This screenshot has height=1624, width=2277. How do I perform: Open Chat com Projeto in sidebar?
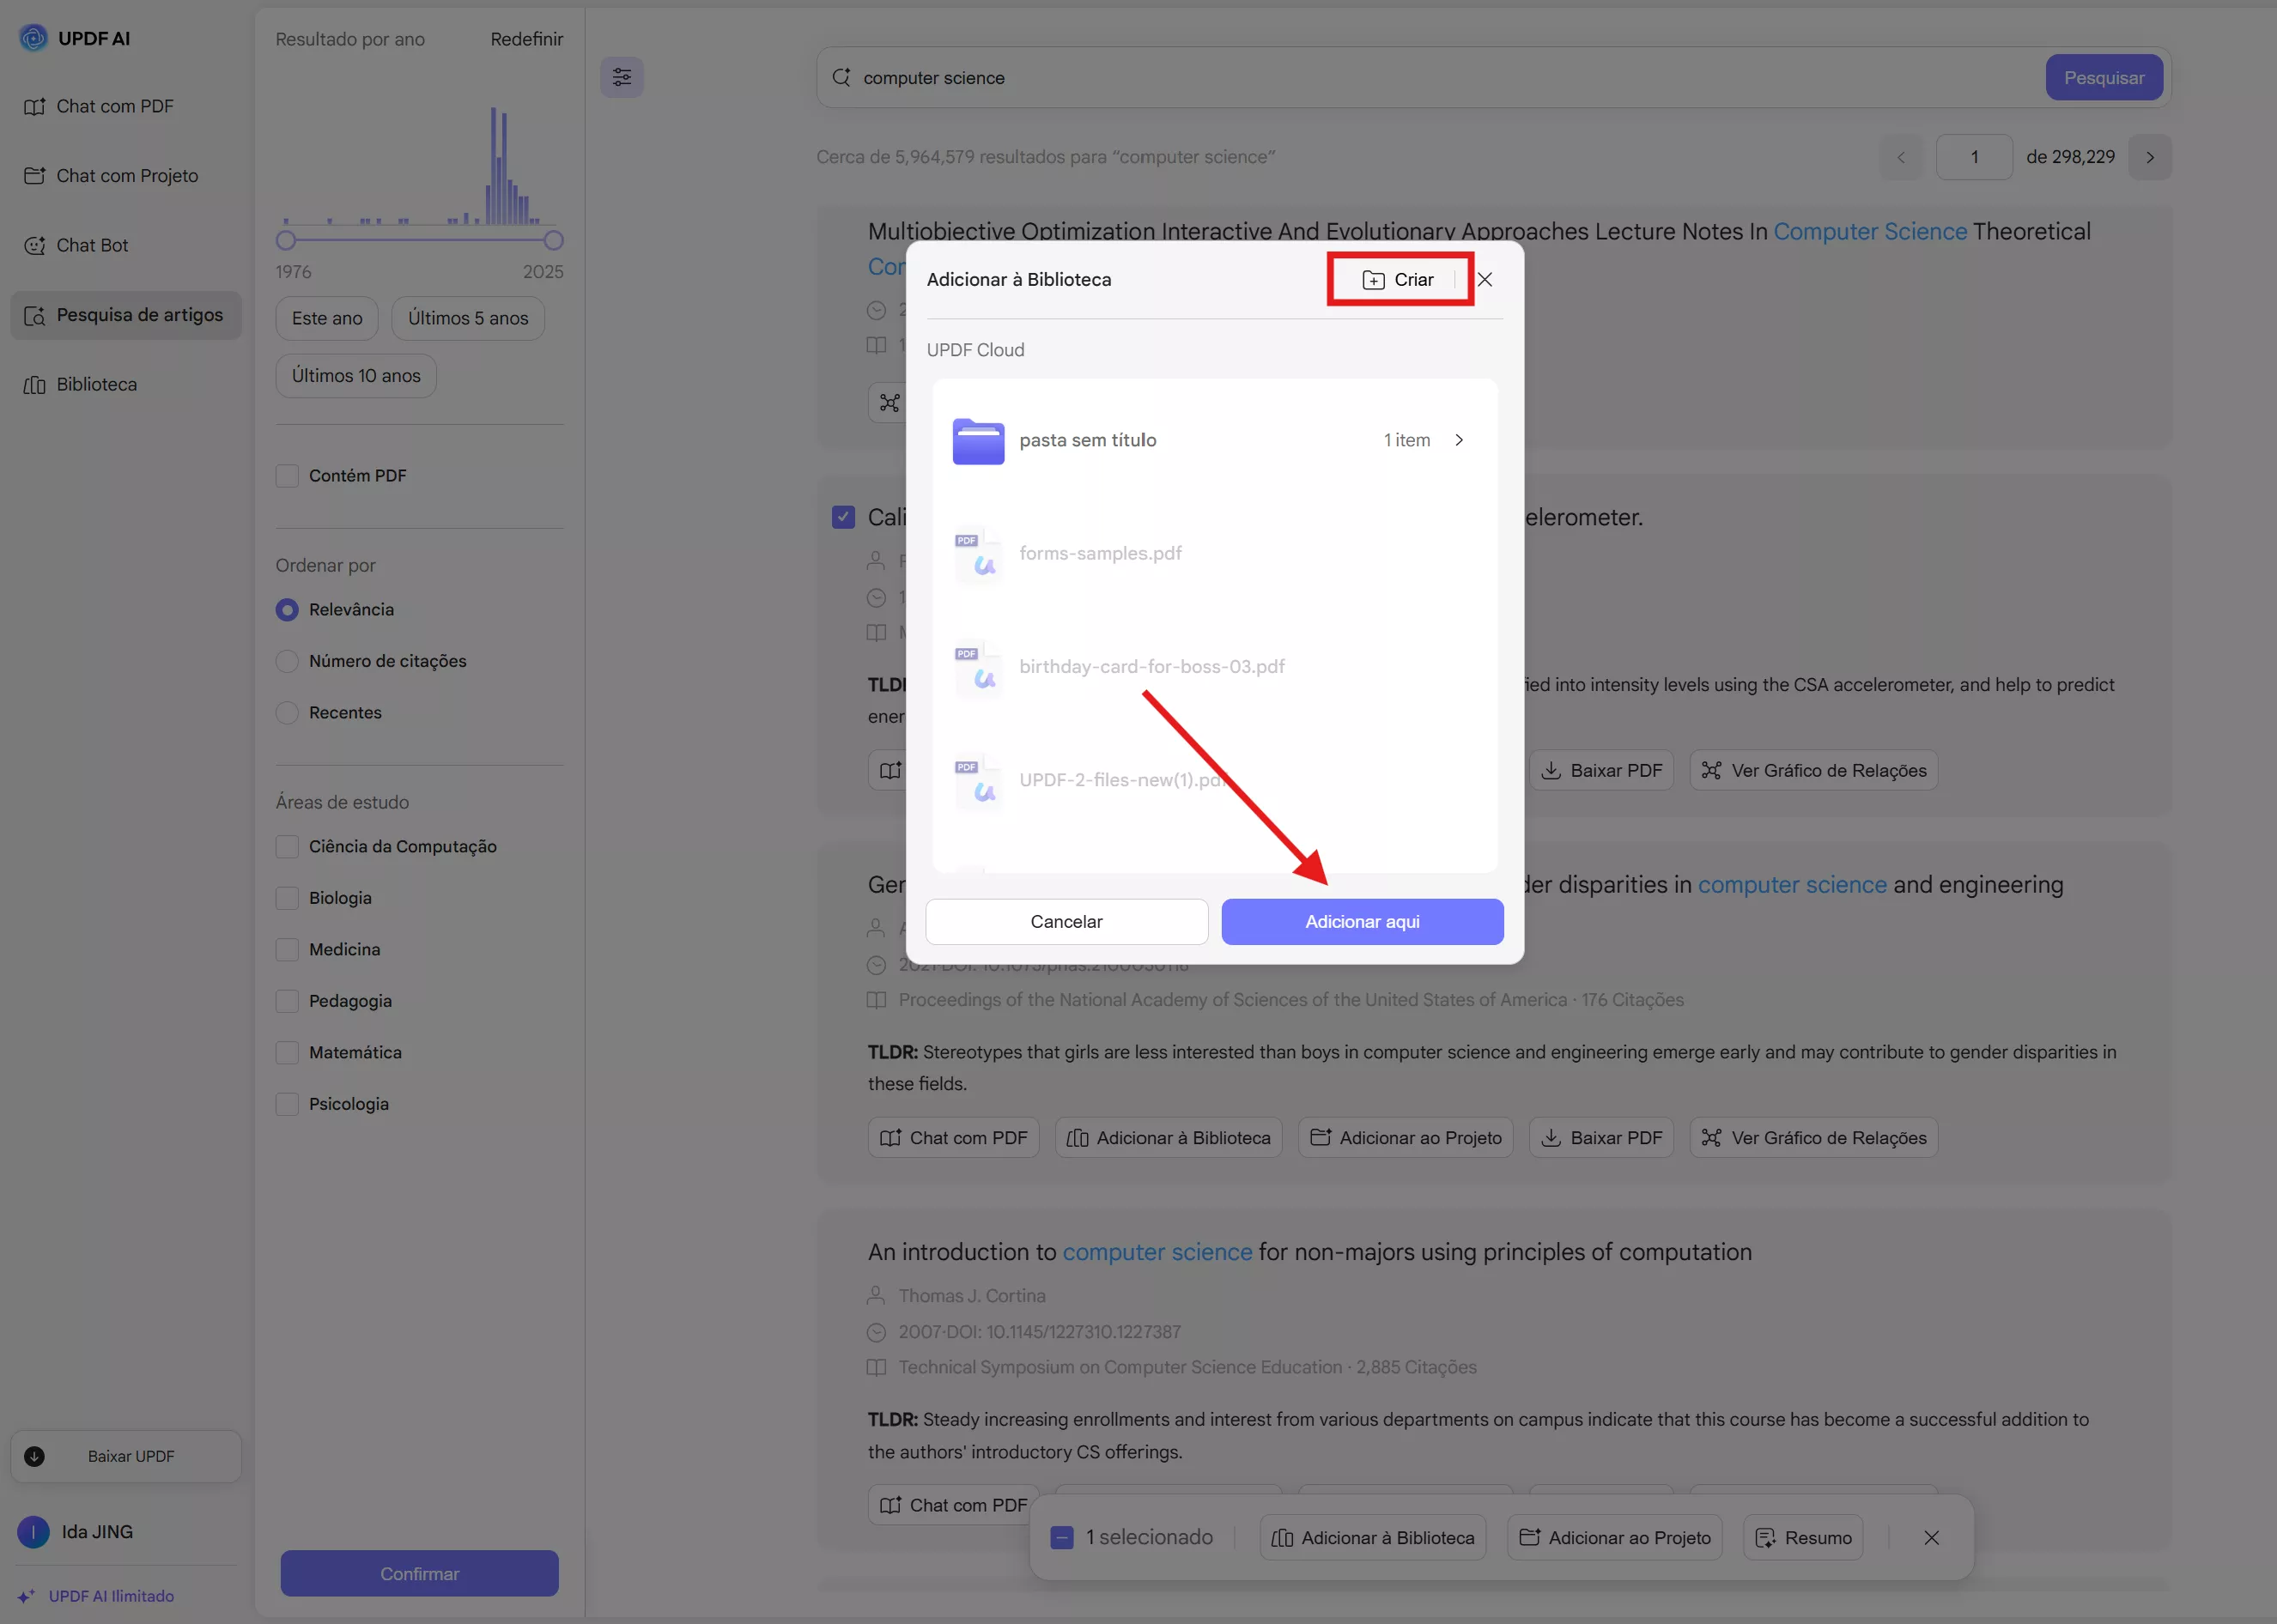click(126, 176)
